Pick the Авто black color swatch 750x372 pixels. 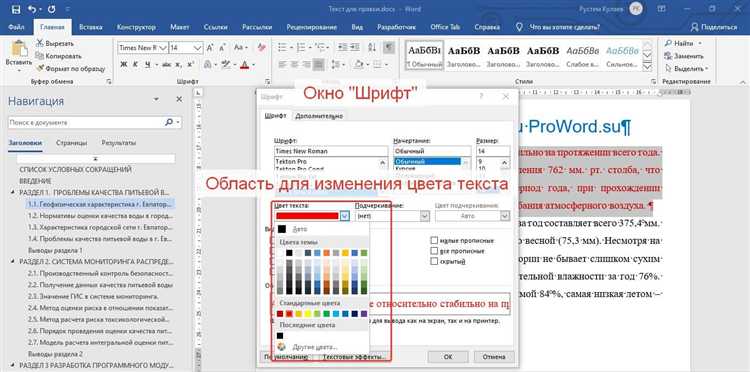coord(282,230)
